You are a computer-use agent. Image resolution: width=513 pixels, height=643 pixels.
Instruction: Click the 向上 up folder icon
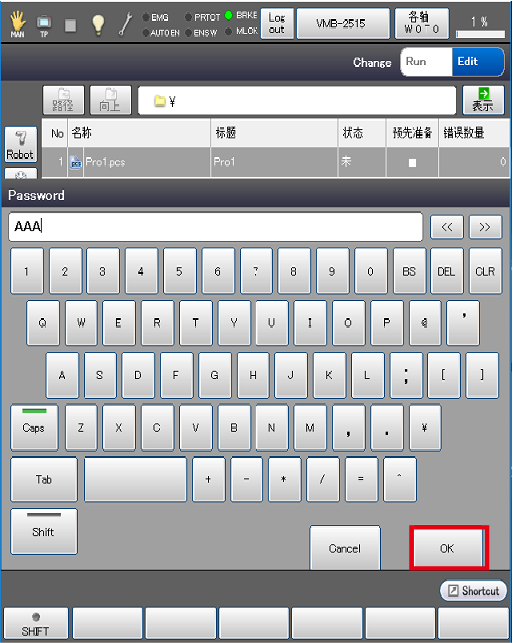click(x=110, y=100)
